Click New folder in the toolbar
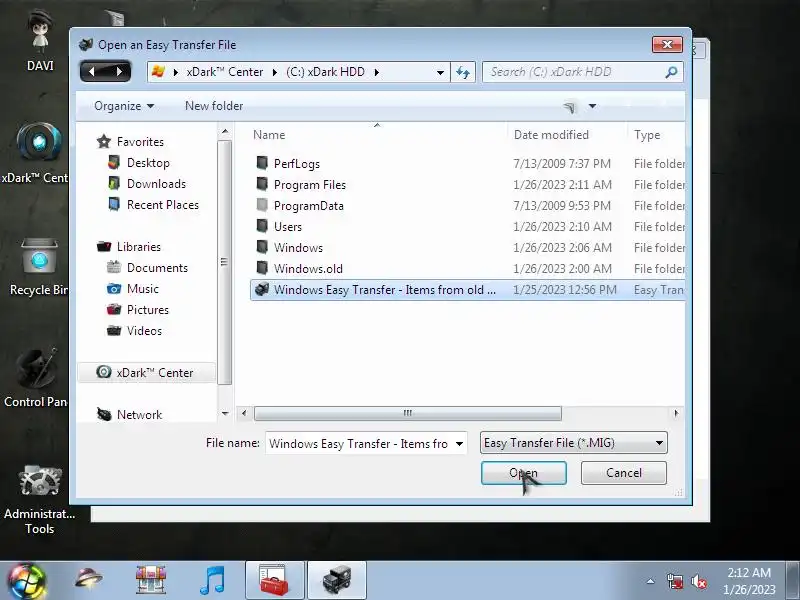The width and height of the screenshot is (800, 600). (x=214, y=106)
